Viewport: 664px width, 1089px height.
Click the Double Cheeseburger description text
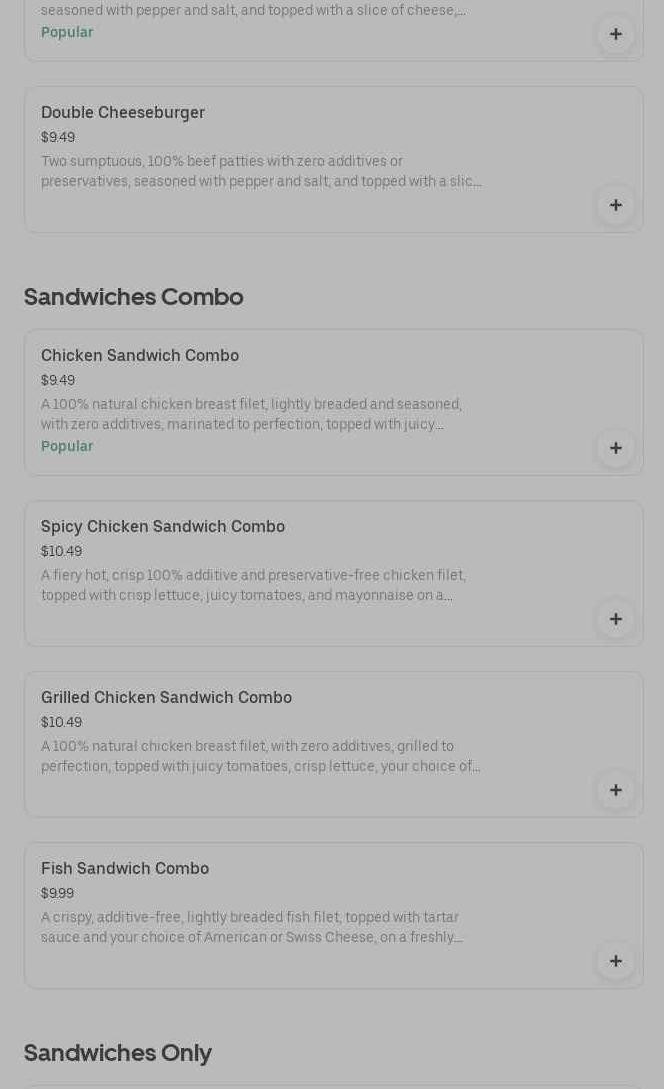point(260,171)
